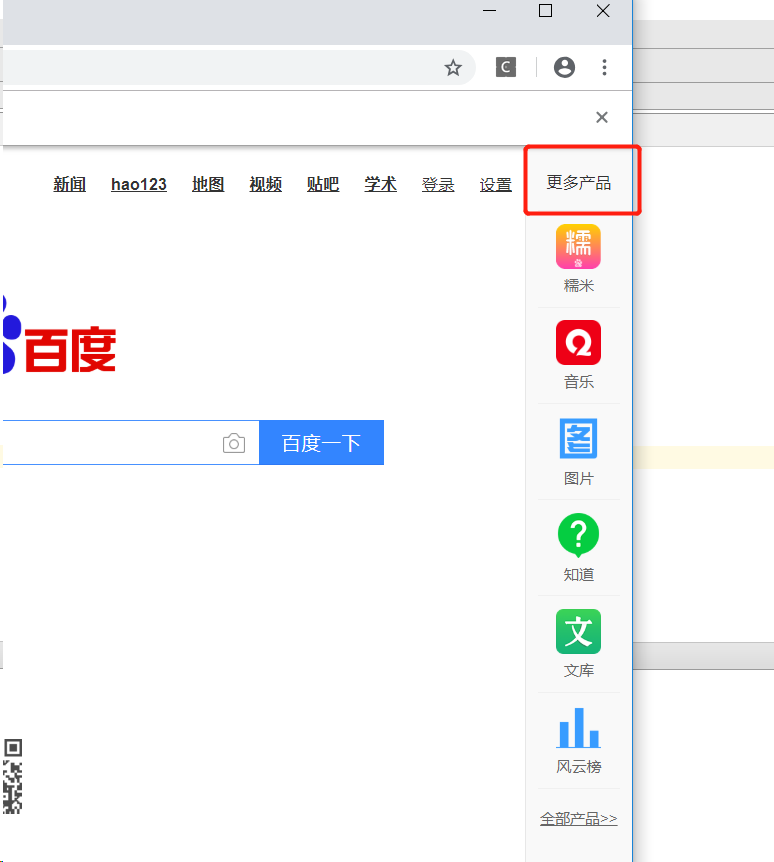Open the 视频 video link

point(266,184)
